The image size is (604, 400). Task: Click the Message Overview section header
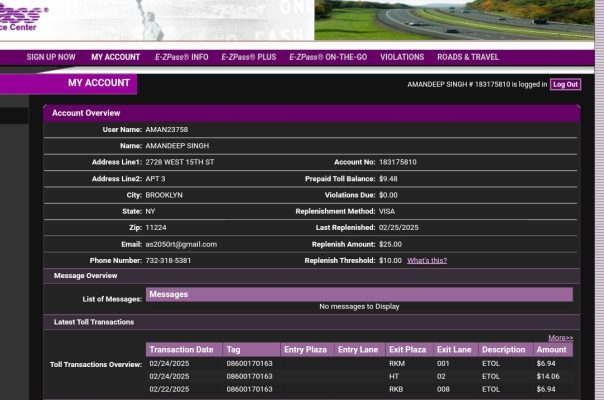[x=85, y=275]
